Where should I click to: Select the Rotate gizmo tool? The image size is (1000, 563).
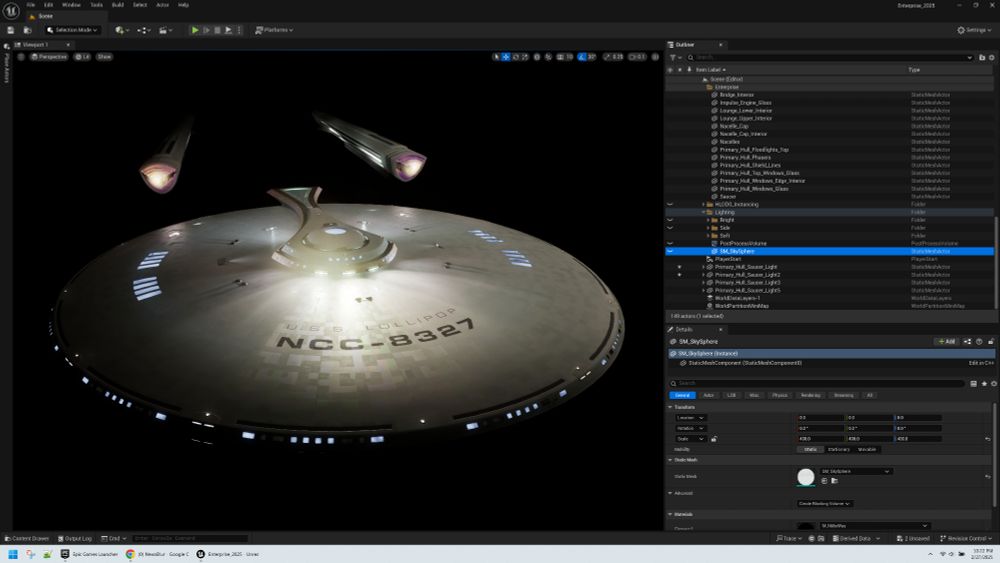pyautogui.click(x=515, y=57)
